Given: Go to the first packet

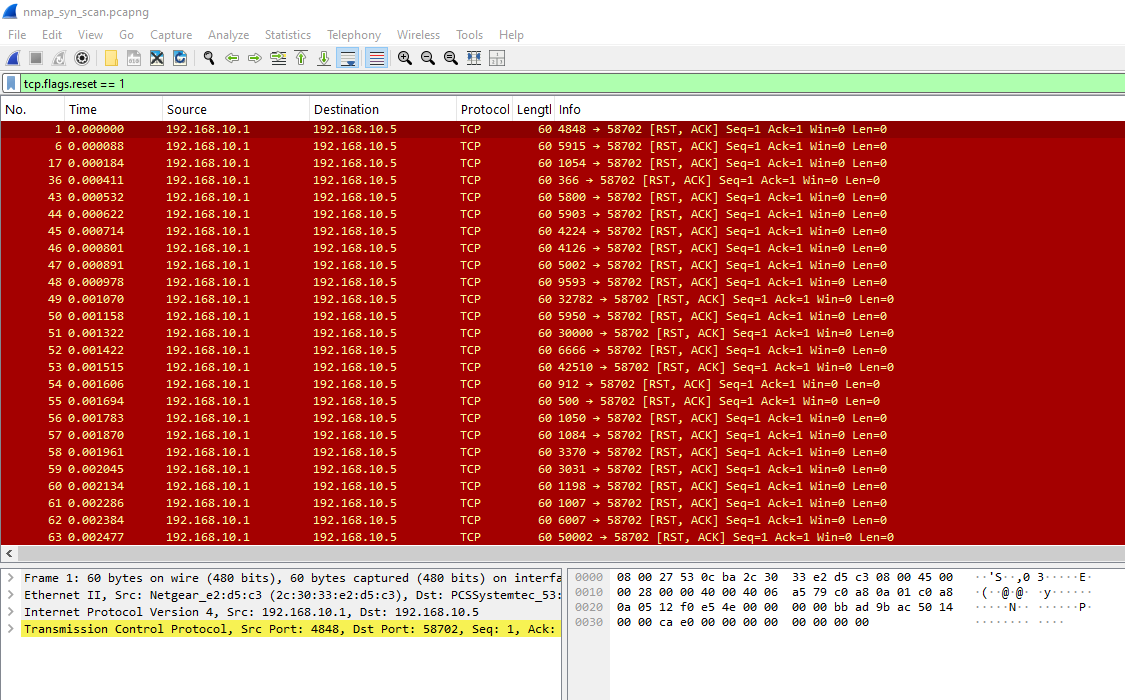Looking at the screenshot, I should [301, 57].
